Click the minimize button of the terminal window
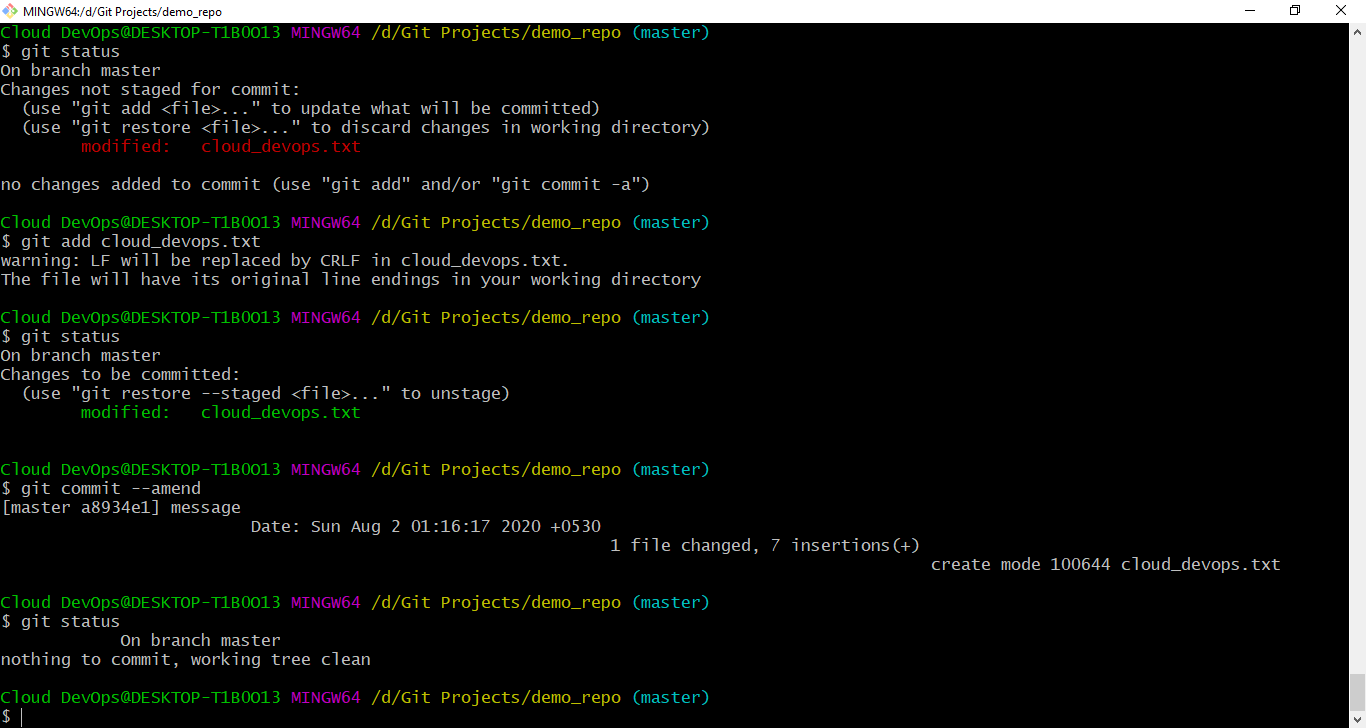 coord(1248,11)
